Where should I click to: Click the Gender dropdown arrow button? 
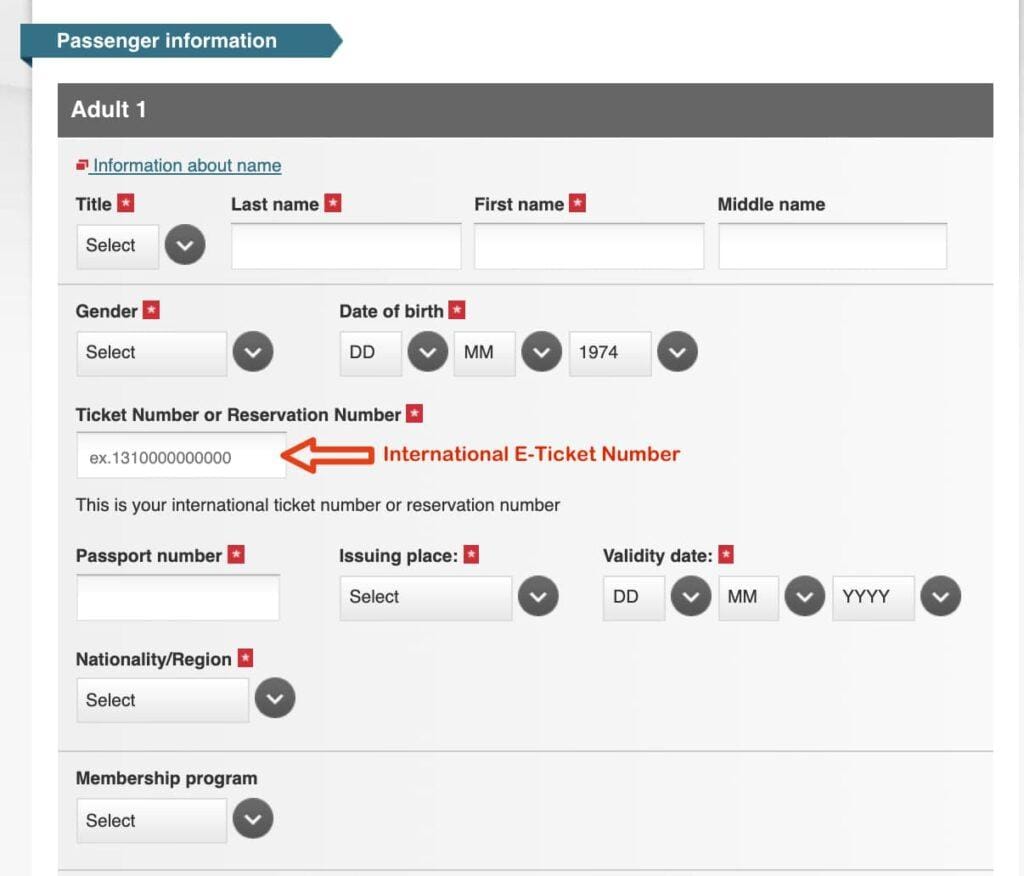[253, 351]
